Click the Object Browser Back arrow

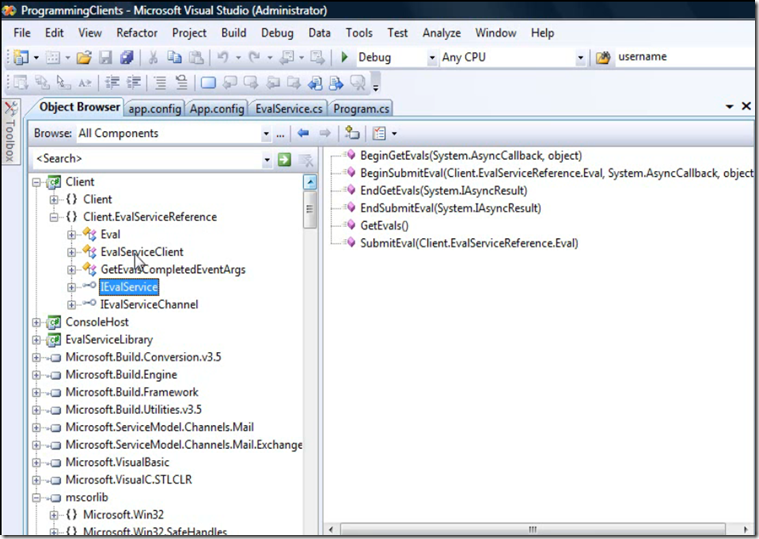(303, 133)
